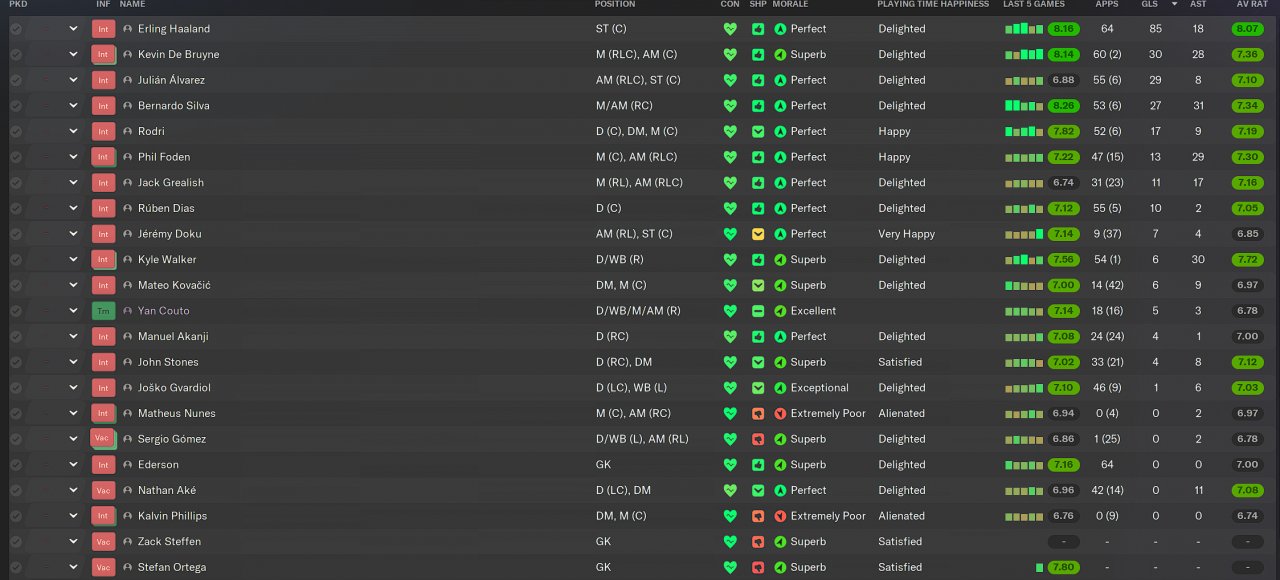Sort by the MORALE column header
This screenshot has width=1280, height=580.
click(790, 5)
